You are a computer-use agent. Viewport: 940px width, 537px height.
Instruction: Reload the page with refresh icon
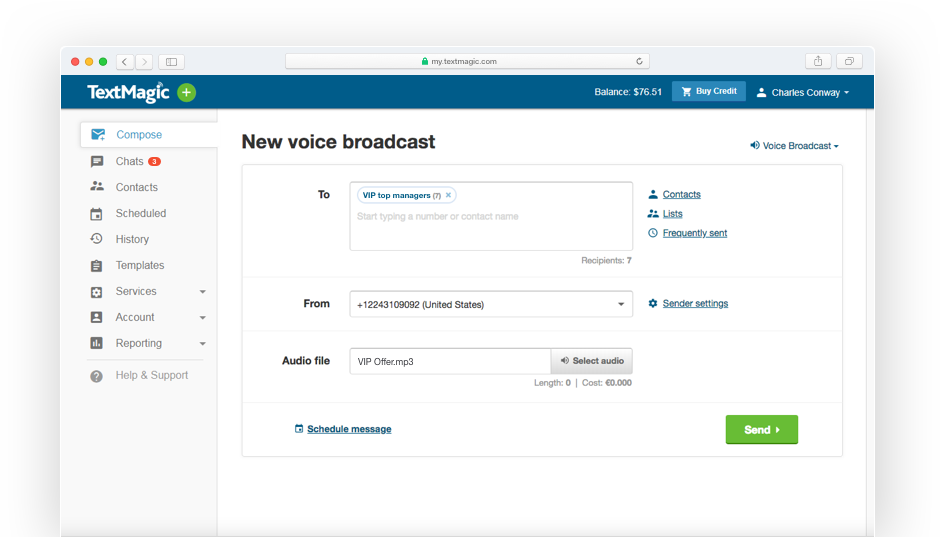(639, 61)
